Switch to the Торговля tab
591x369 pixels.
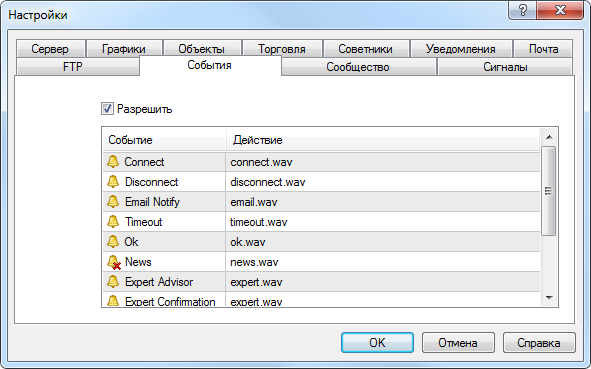click(x=282, y=49)
